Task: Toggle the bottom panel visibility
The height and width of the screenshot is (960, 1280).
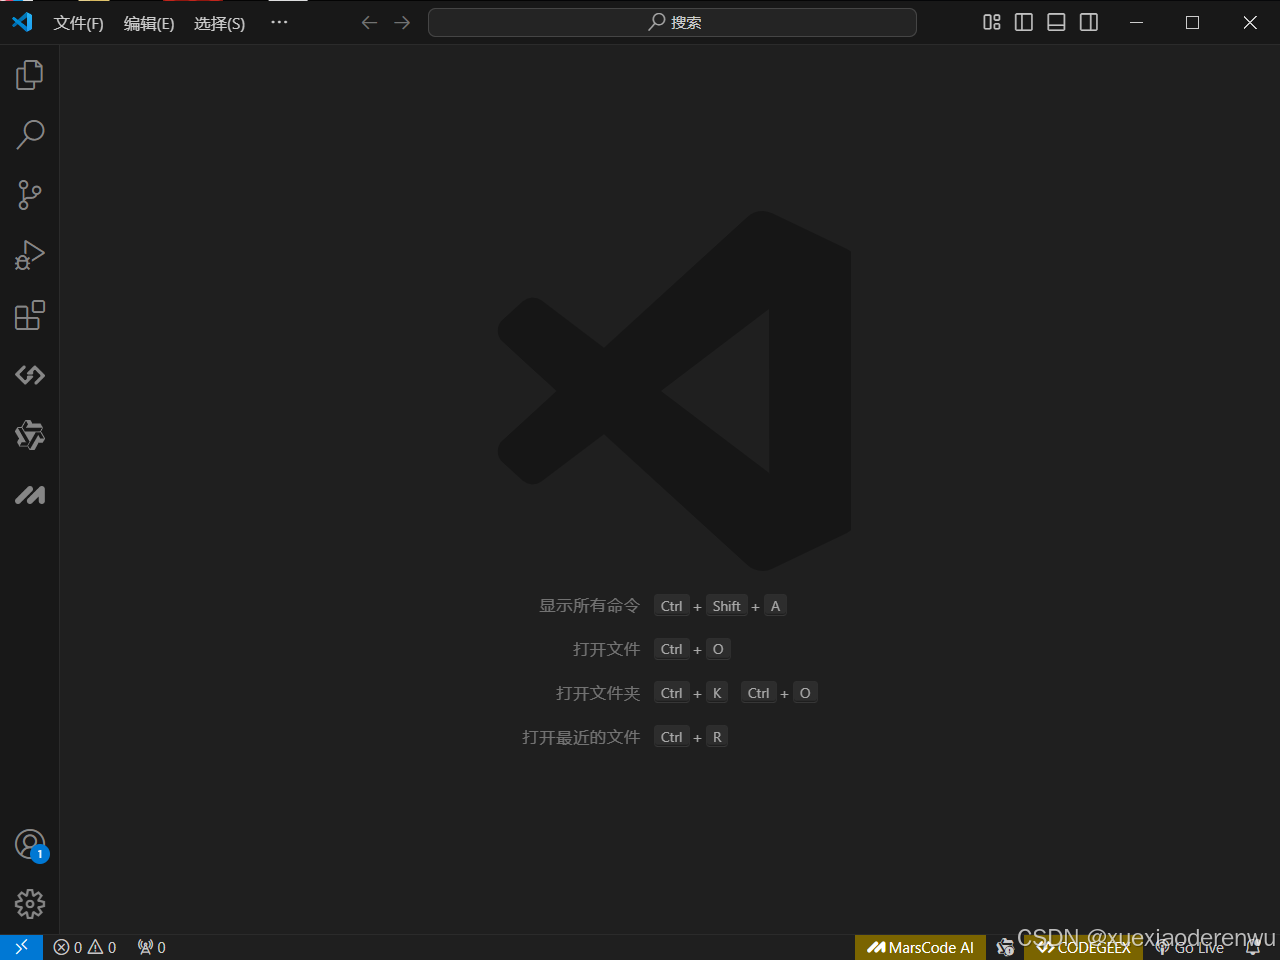Action: (x=1056, y=22)
